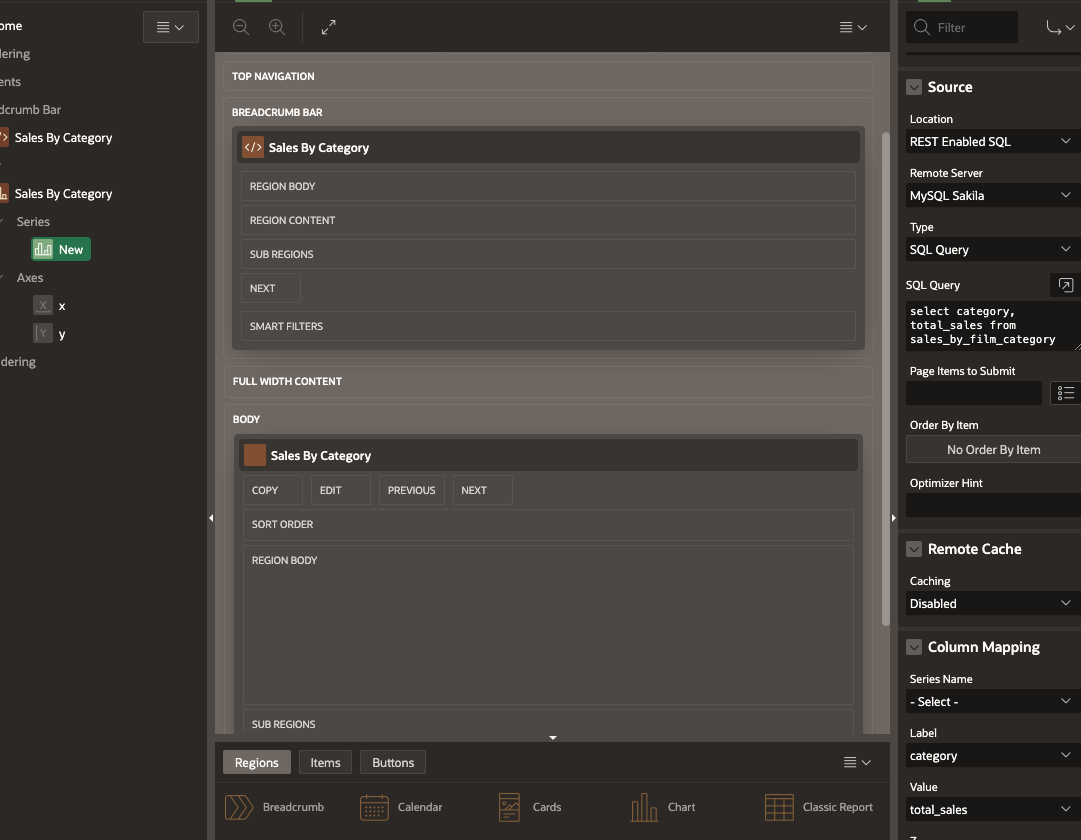Image resolution: width=1081 pixels, height=840 pixels.
Task: Switch to the Buttons gallery tab
Action: click(393, 762)
